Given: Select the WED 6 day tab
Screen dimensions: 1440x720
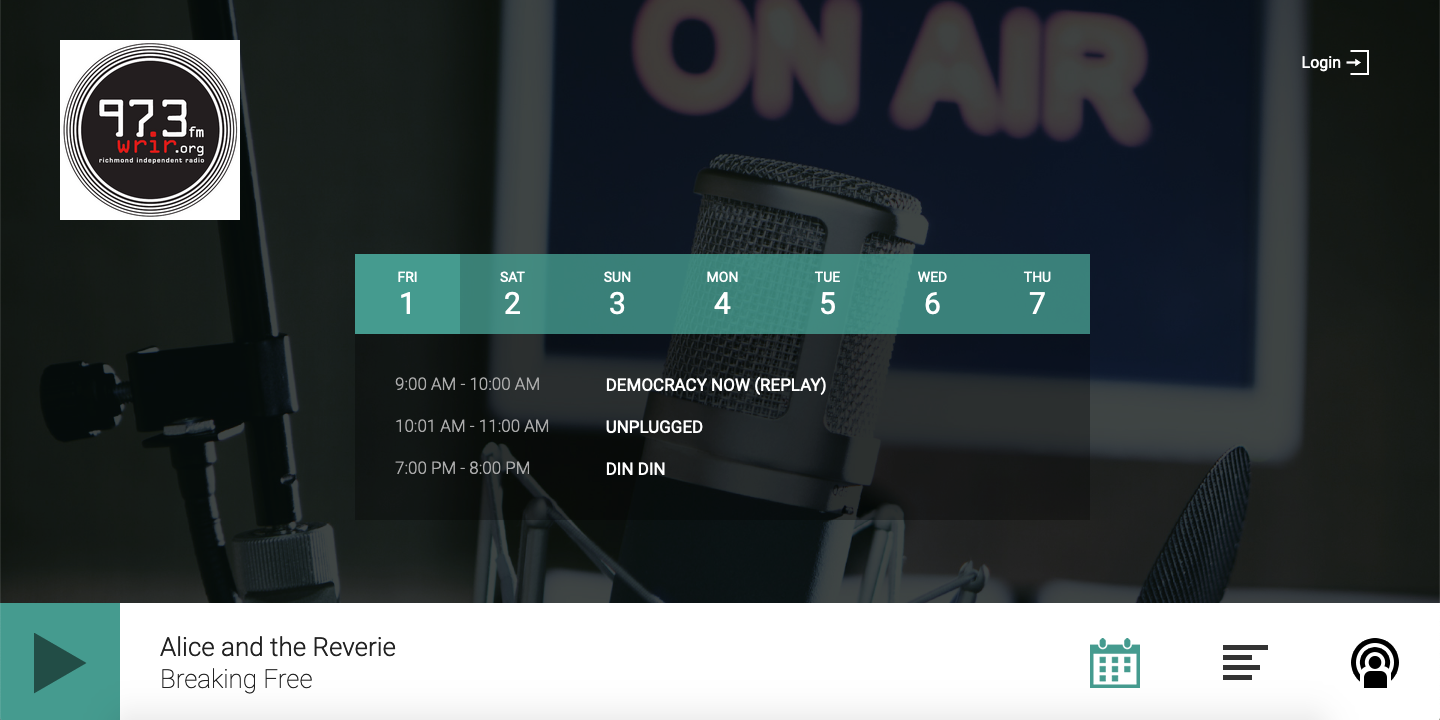Looking at the screenshot, I should (x=932, y=294).
